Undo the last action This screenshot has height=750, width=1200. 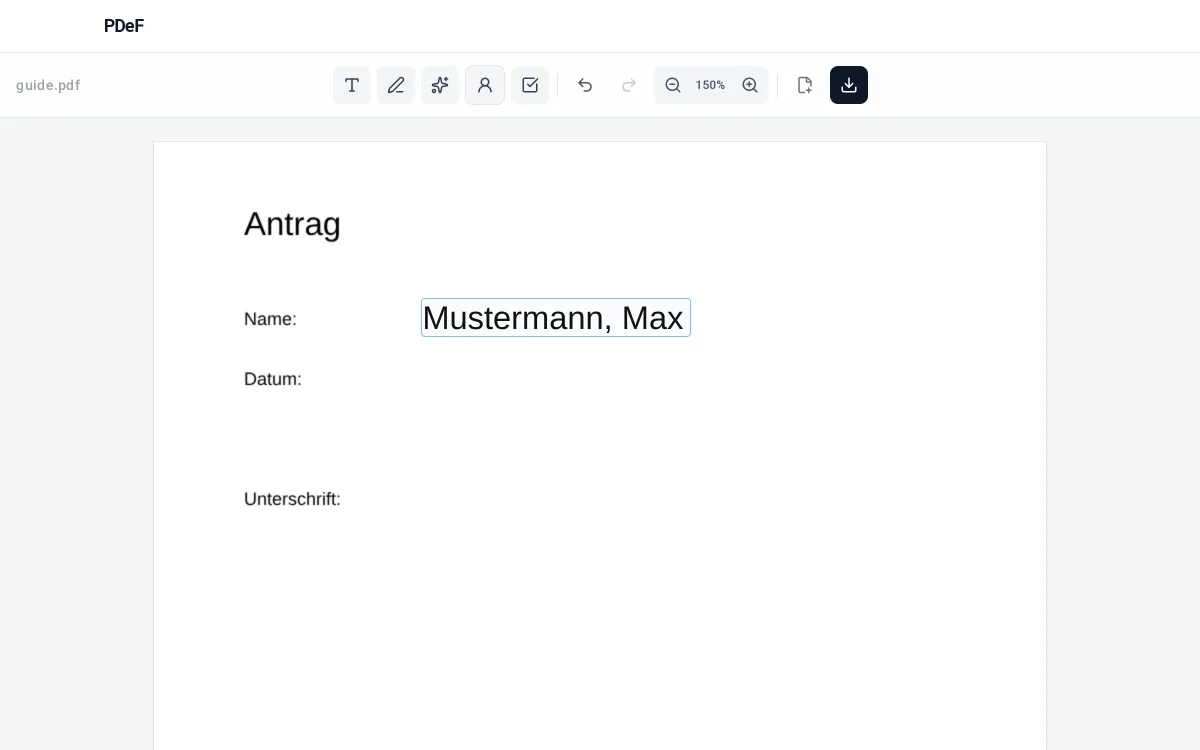pyautogui.click(x=585, y=85)
